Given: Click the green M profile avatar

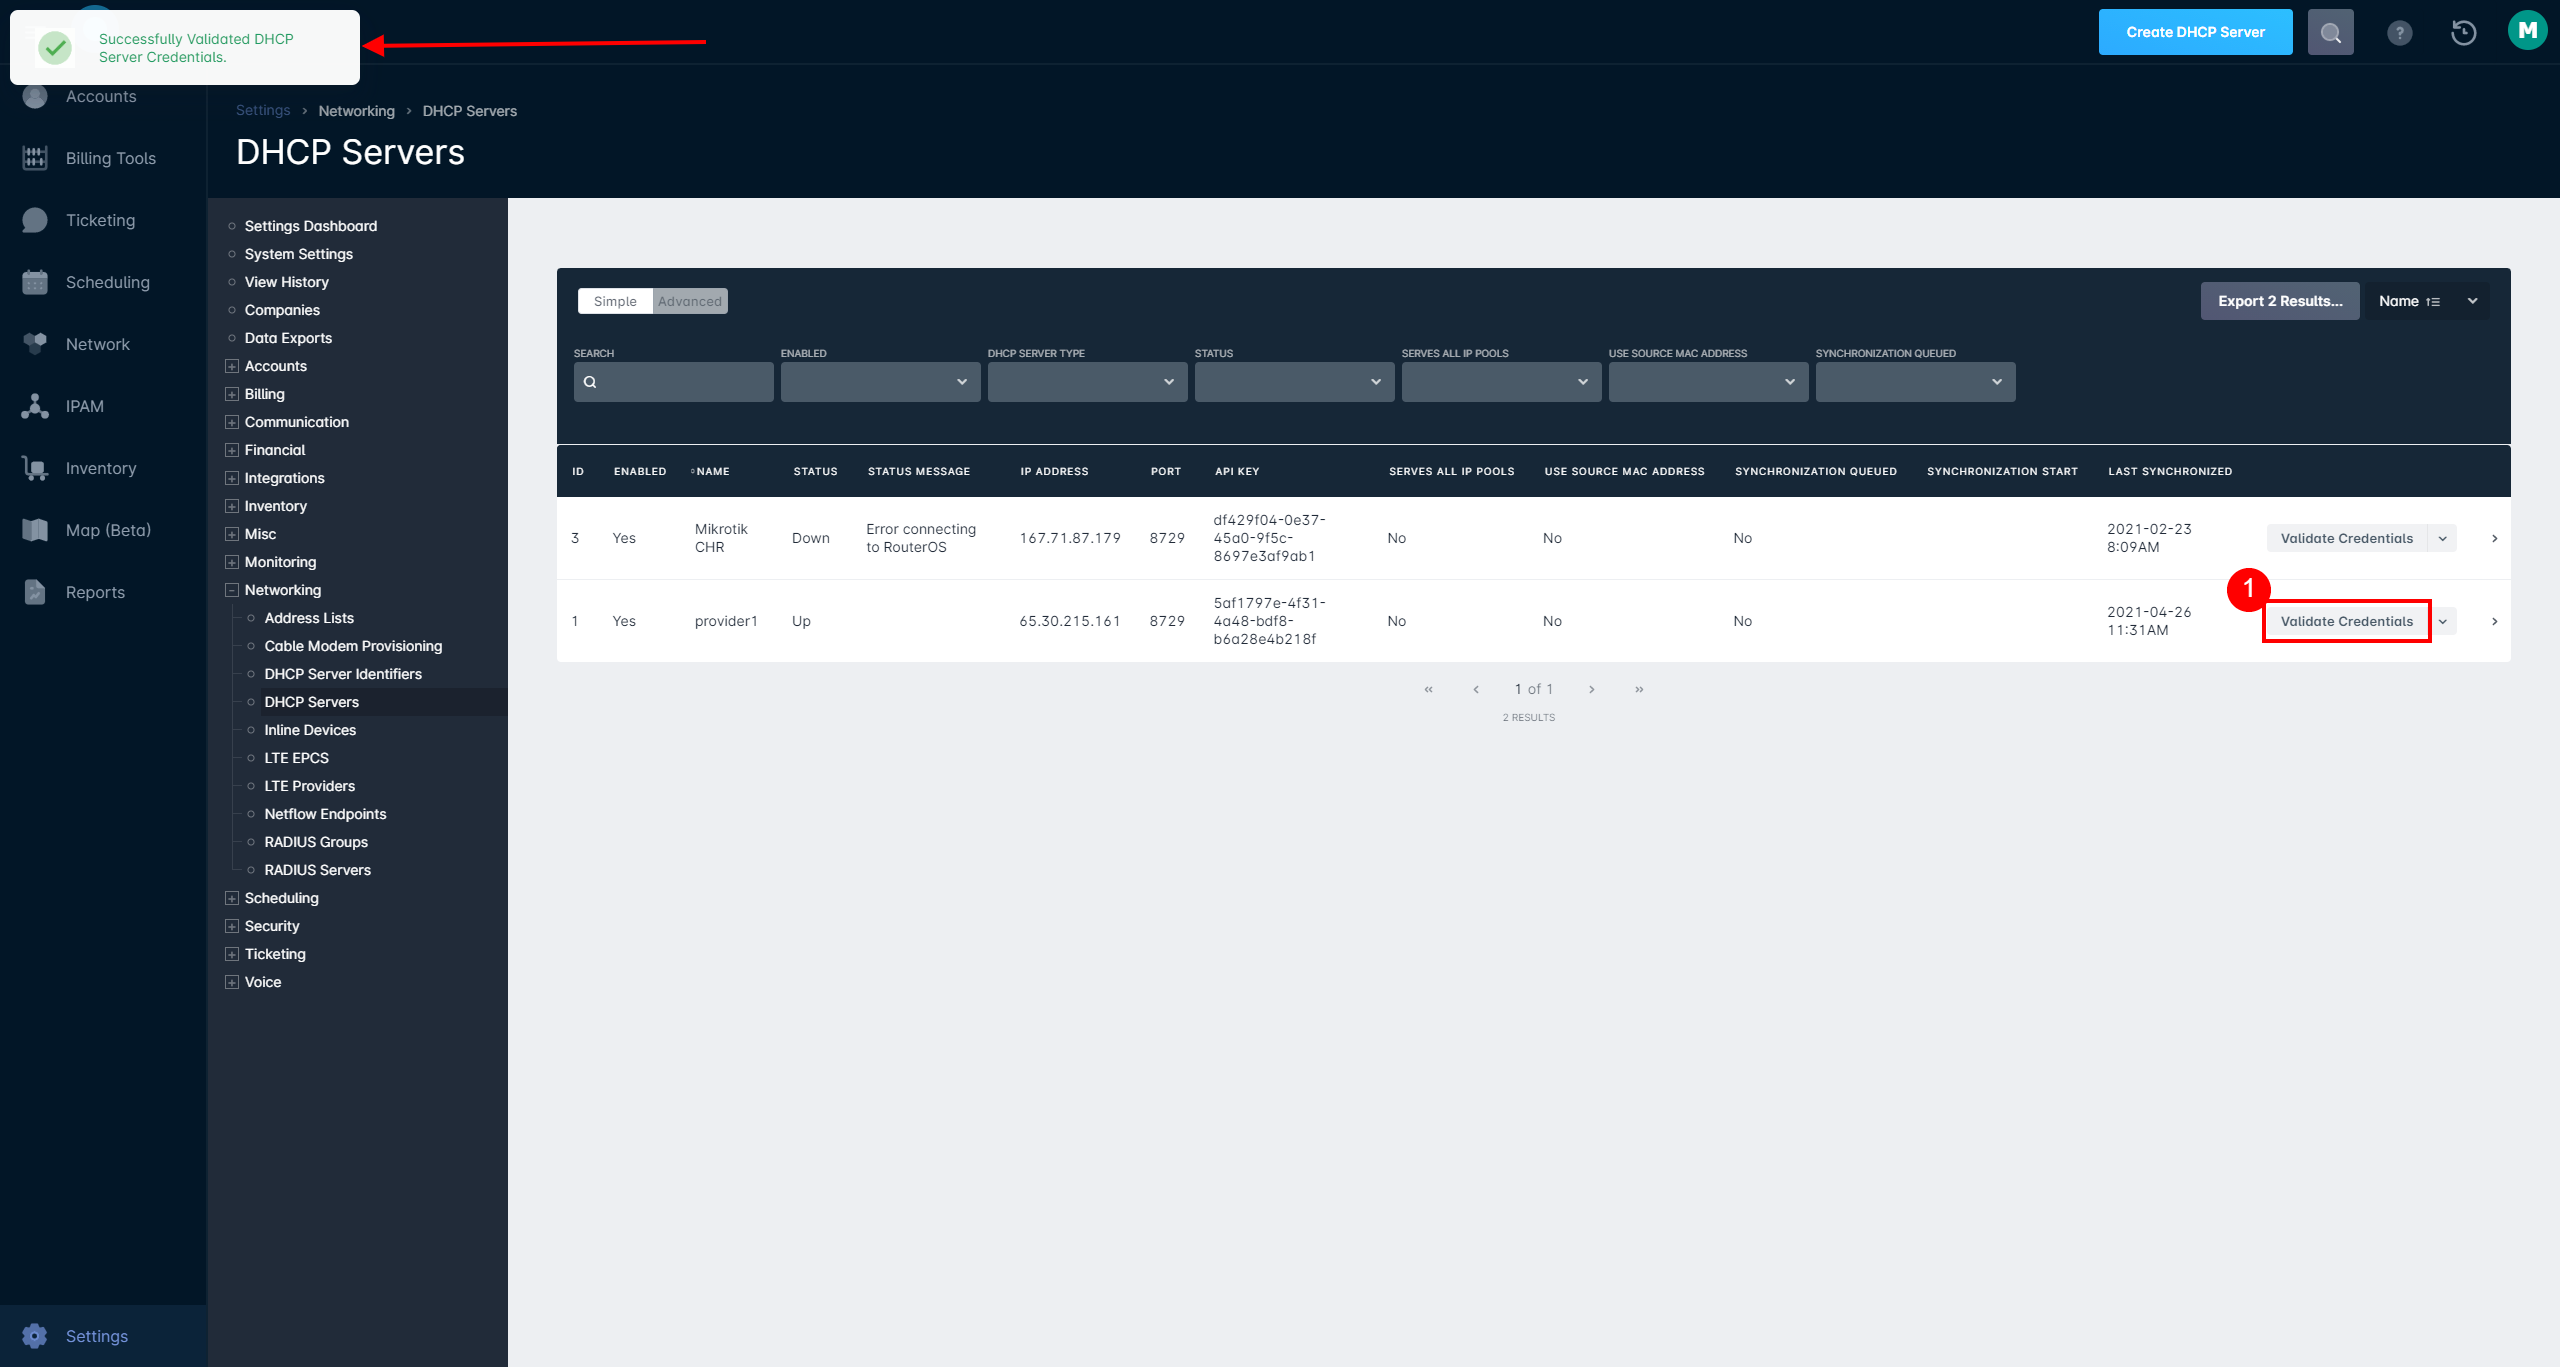Looking at the screenshot, I should (2528, 29).
